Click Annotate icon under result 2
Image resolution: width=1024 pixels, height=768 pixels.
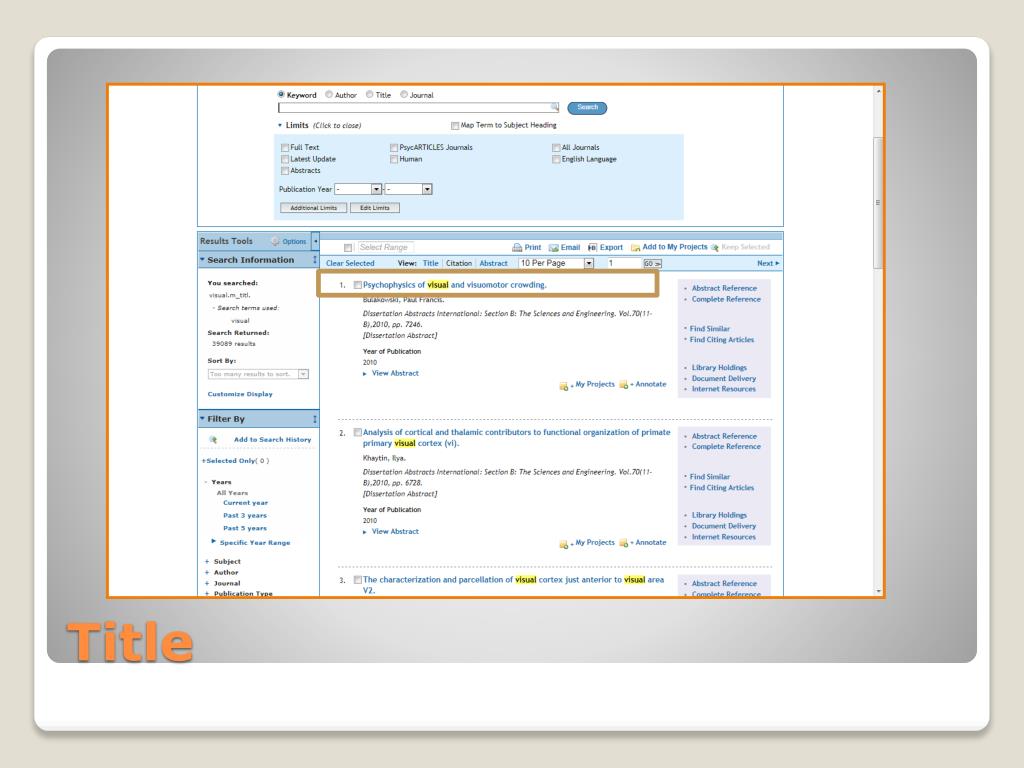click(624, 543)
